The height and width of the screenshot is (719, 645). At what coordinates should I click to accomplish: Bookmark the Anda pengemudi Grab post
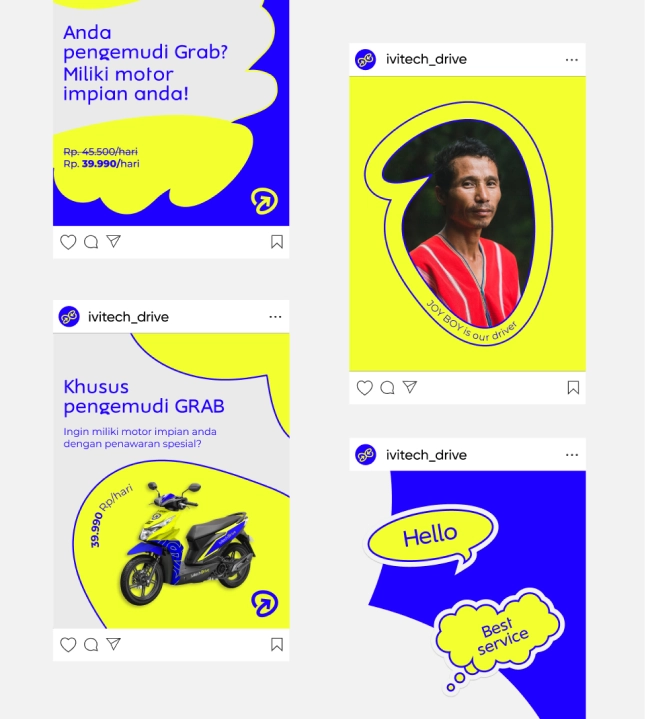click(277, 242)
